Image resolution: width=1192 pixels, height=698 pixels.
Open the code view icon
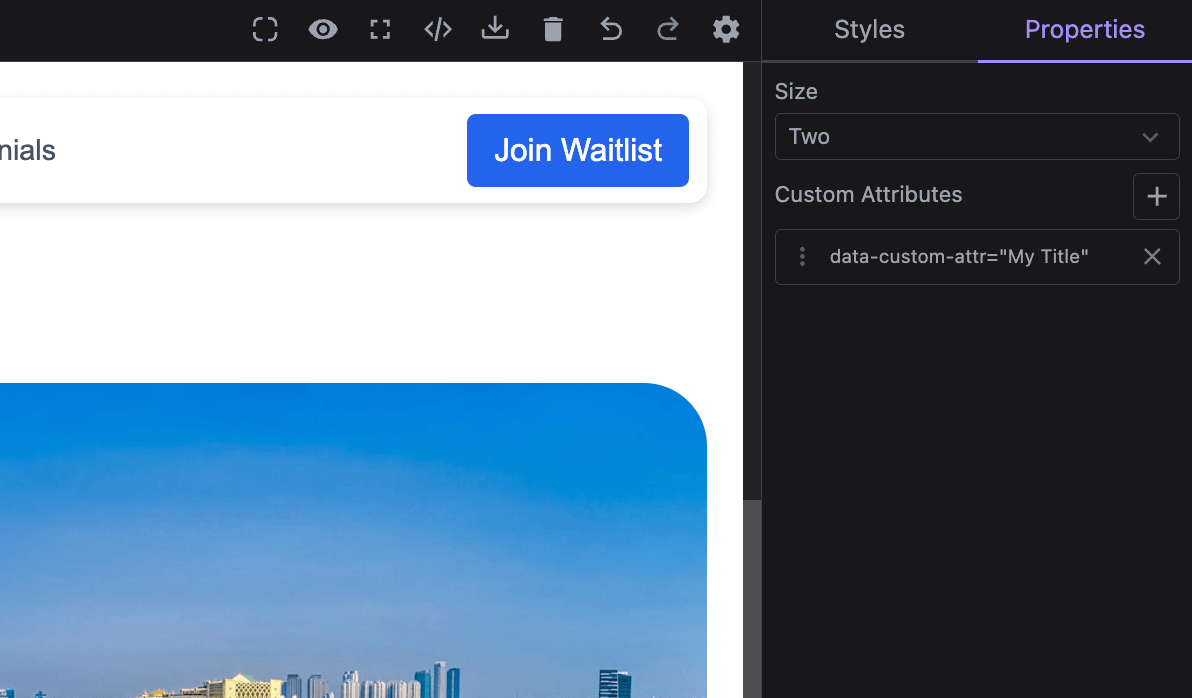[x=438, y=30]
